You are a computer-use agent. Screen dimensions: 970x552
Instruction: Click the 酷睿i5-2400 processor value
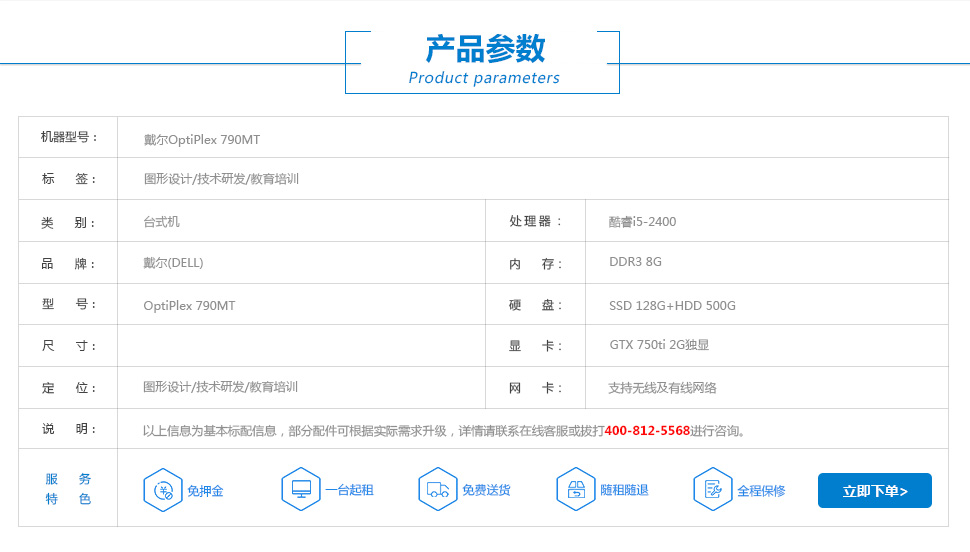[x=642, y=222]
